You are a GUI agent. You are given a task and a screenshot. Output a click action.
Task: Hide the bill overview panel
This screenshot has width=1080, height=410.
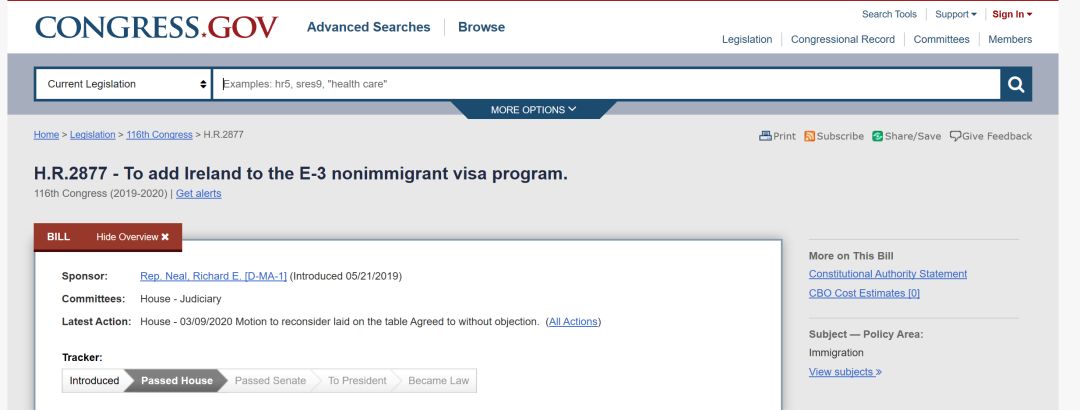133,237
